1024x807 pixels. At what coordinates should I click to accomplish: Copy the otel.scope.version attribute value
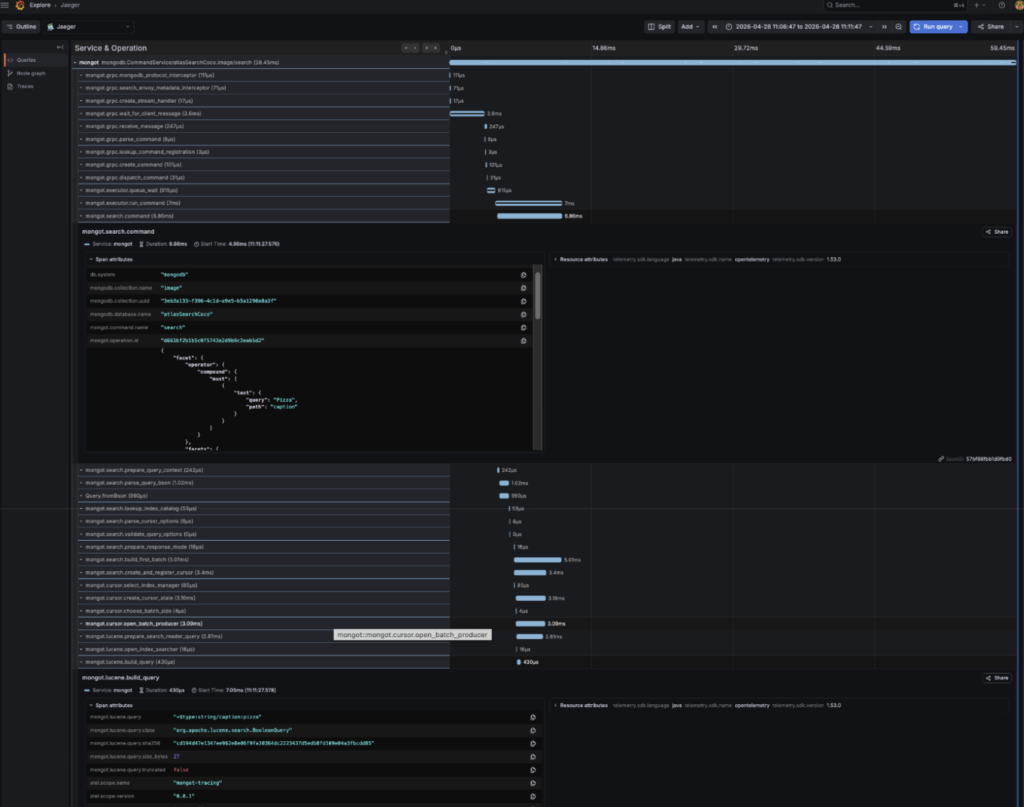pos(533,796)
